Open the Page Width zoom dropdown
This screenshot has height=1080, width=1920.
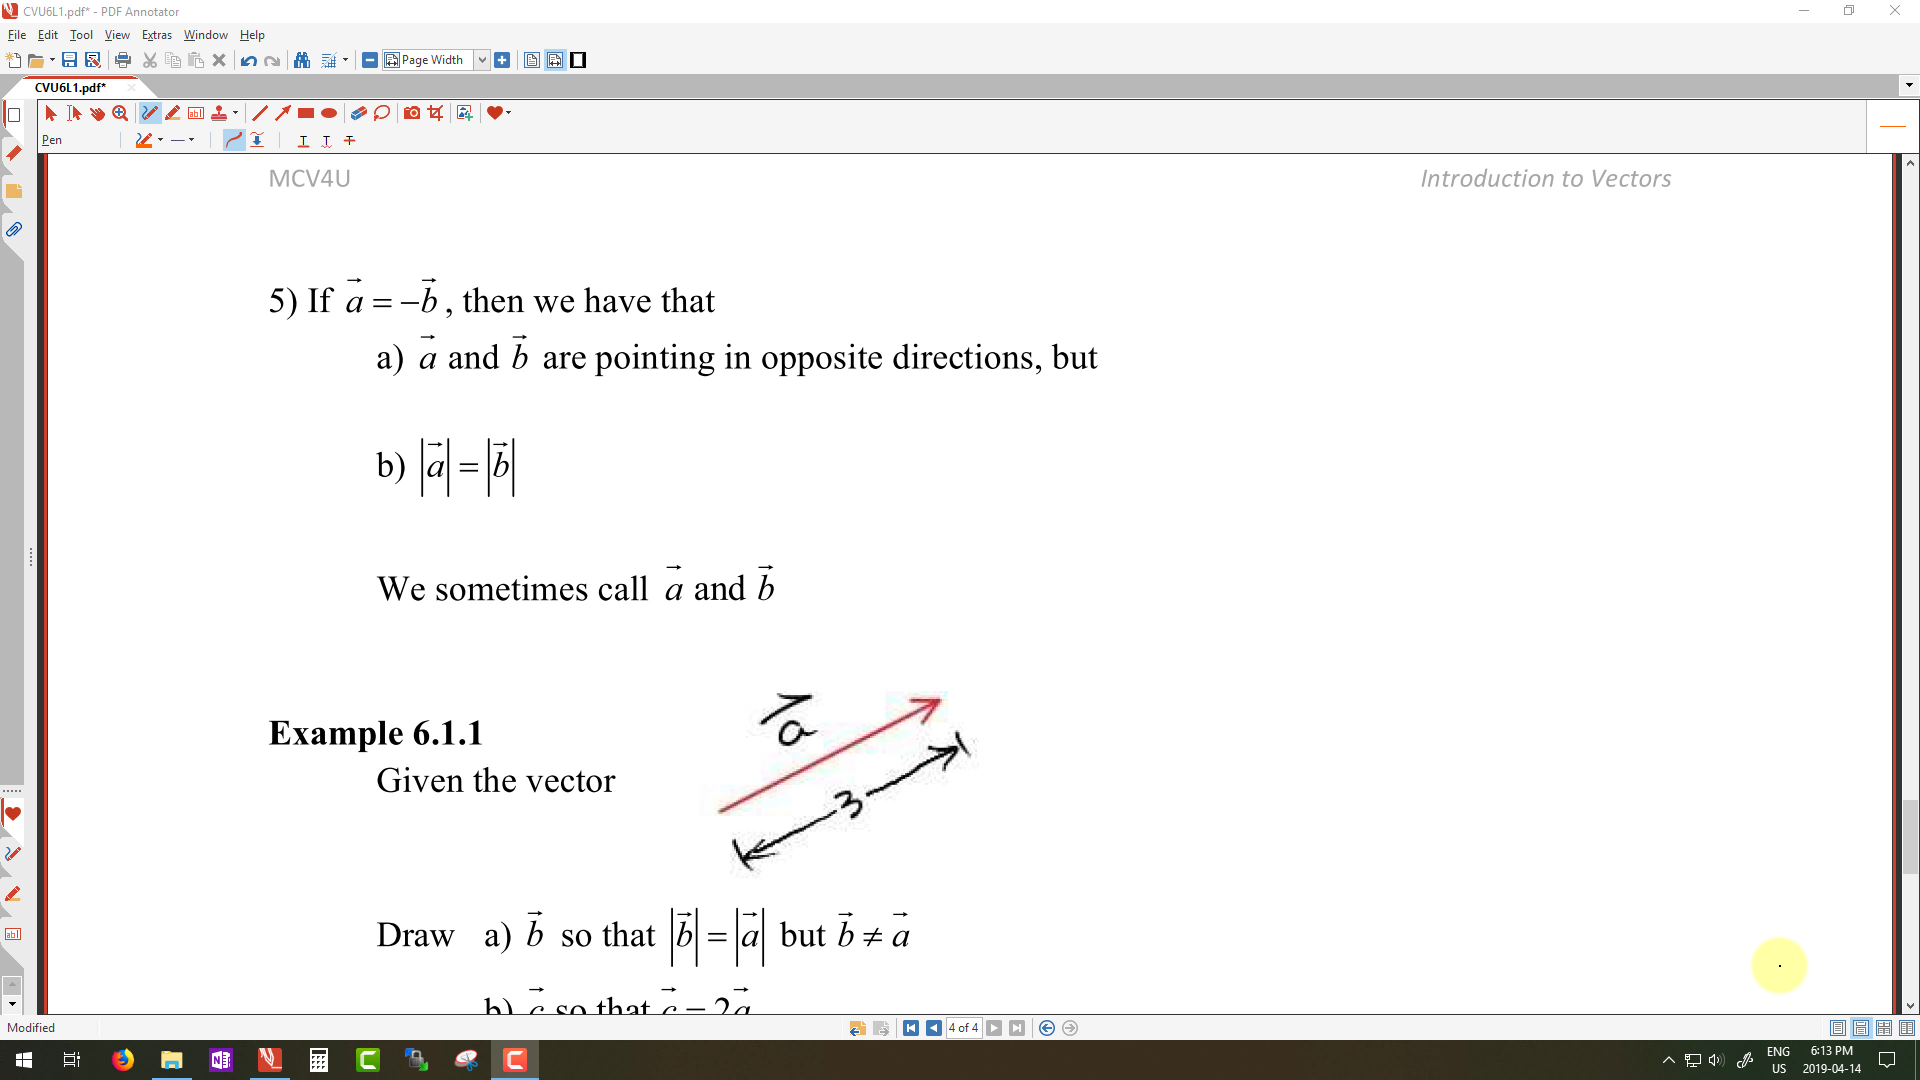(482, 60)
